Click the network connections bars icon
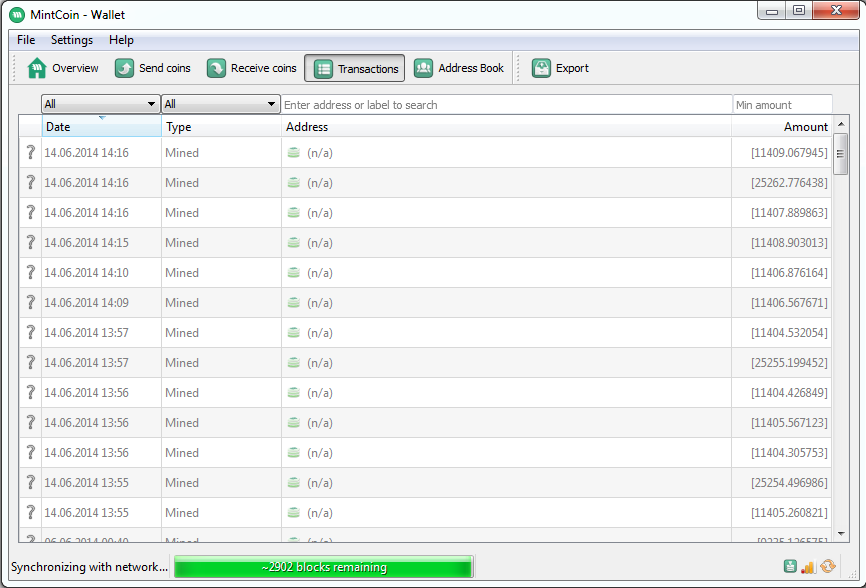Image resolution: width=866 pixels, height=588 pixels. coord(808,566)
